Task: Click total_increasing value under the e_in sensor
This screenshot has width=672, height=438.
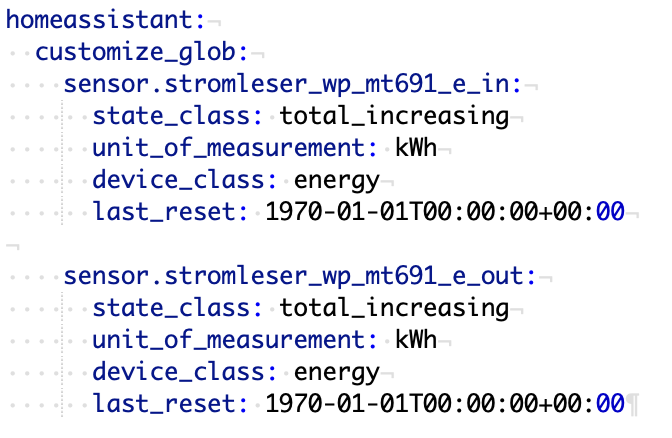Action: coord(394,115)
